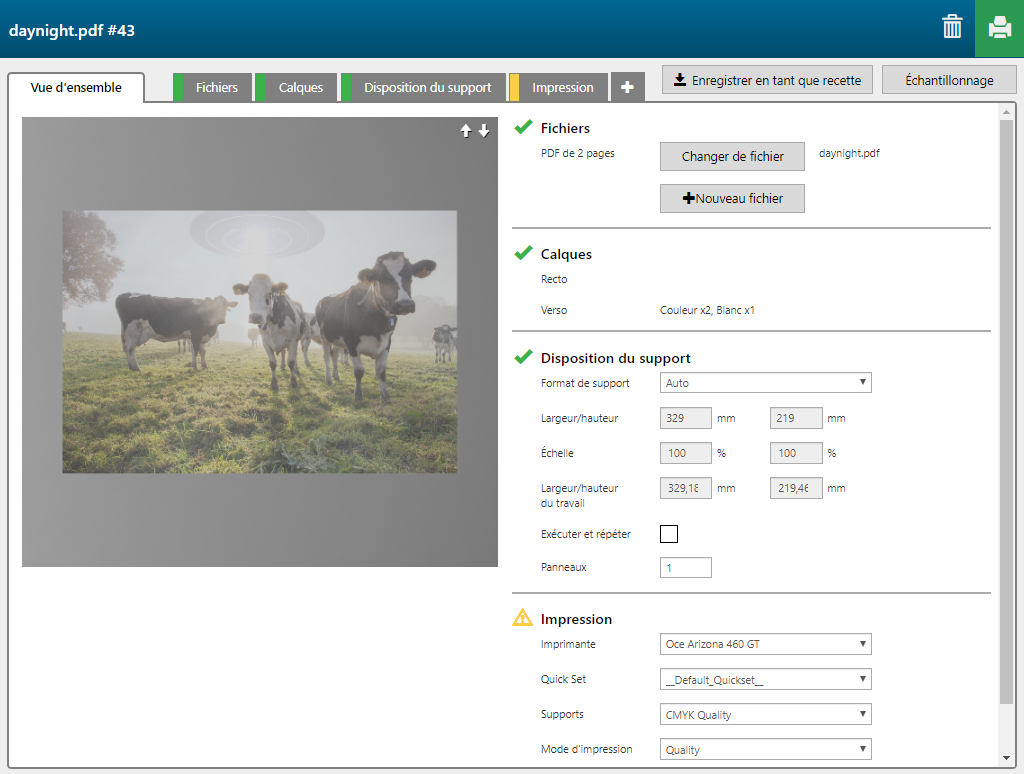Expand the Mode d'impression dropdown
This screenshot has width=1024, height=774.
[765, 749]
